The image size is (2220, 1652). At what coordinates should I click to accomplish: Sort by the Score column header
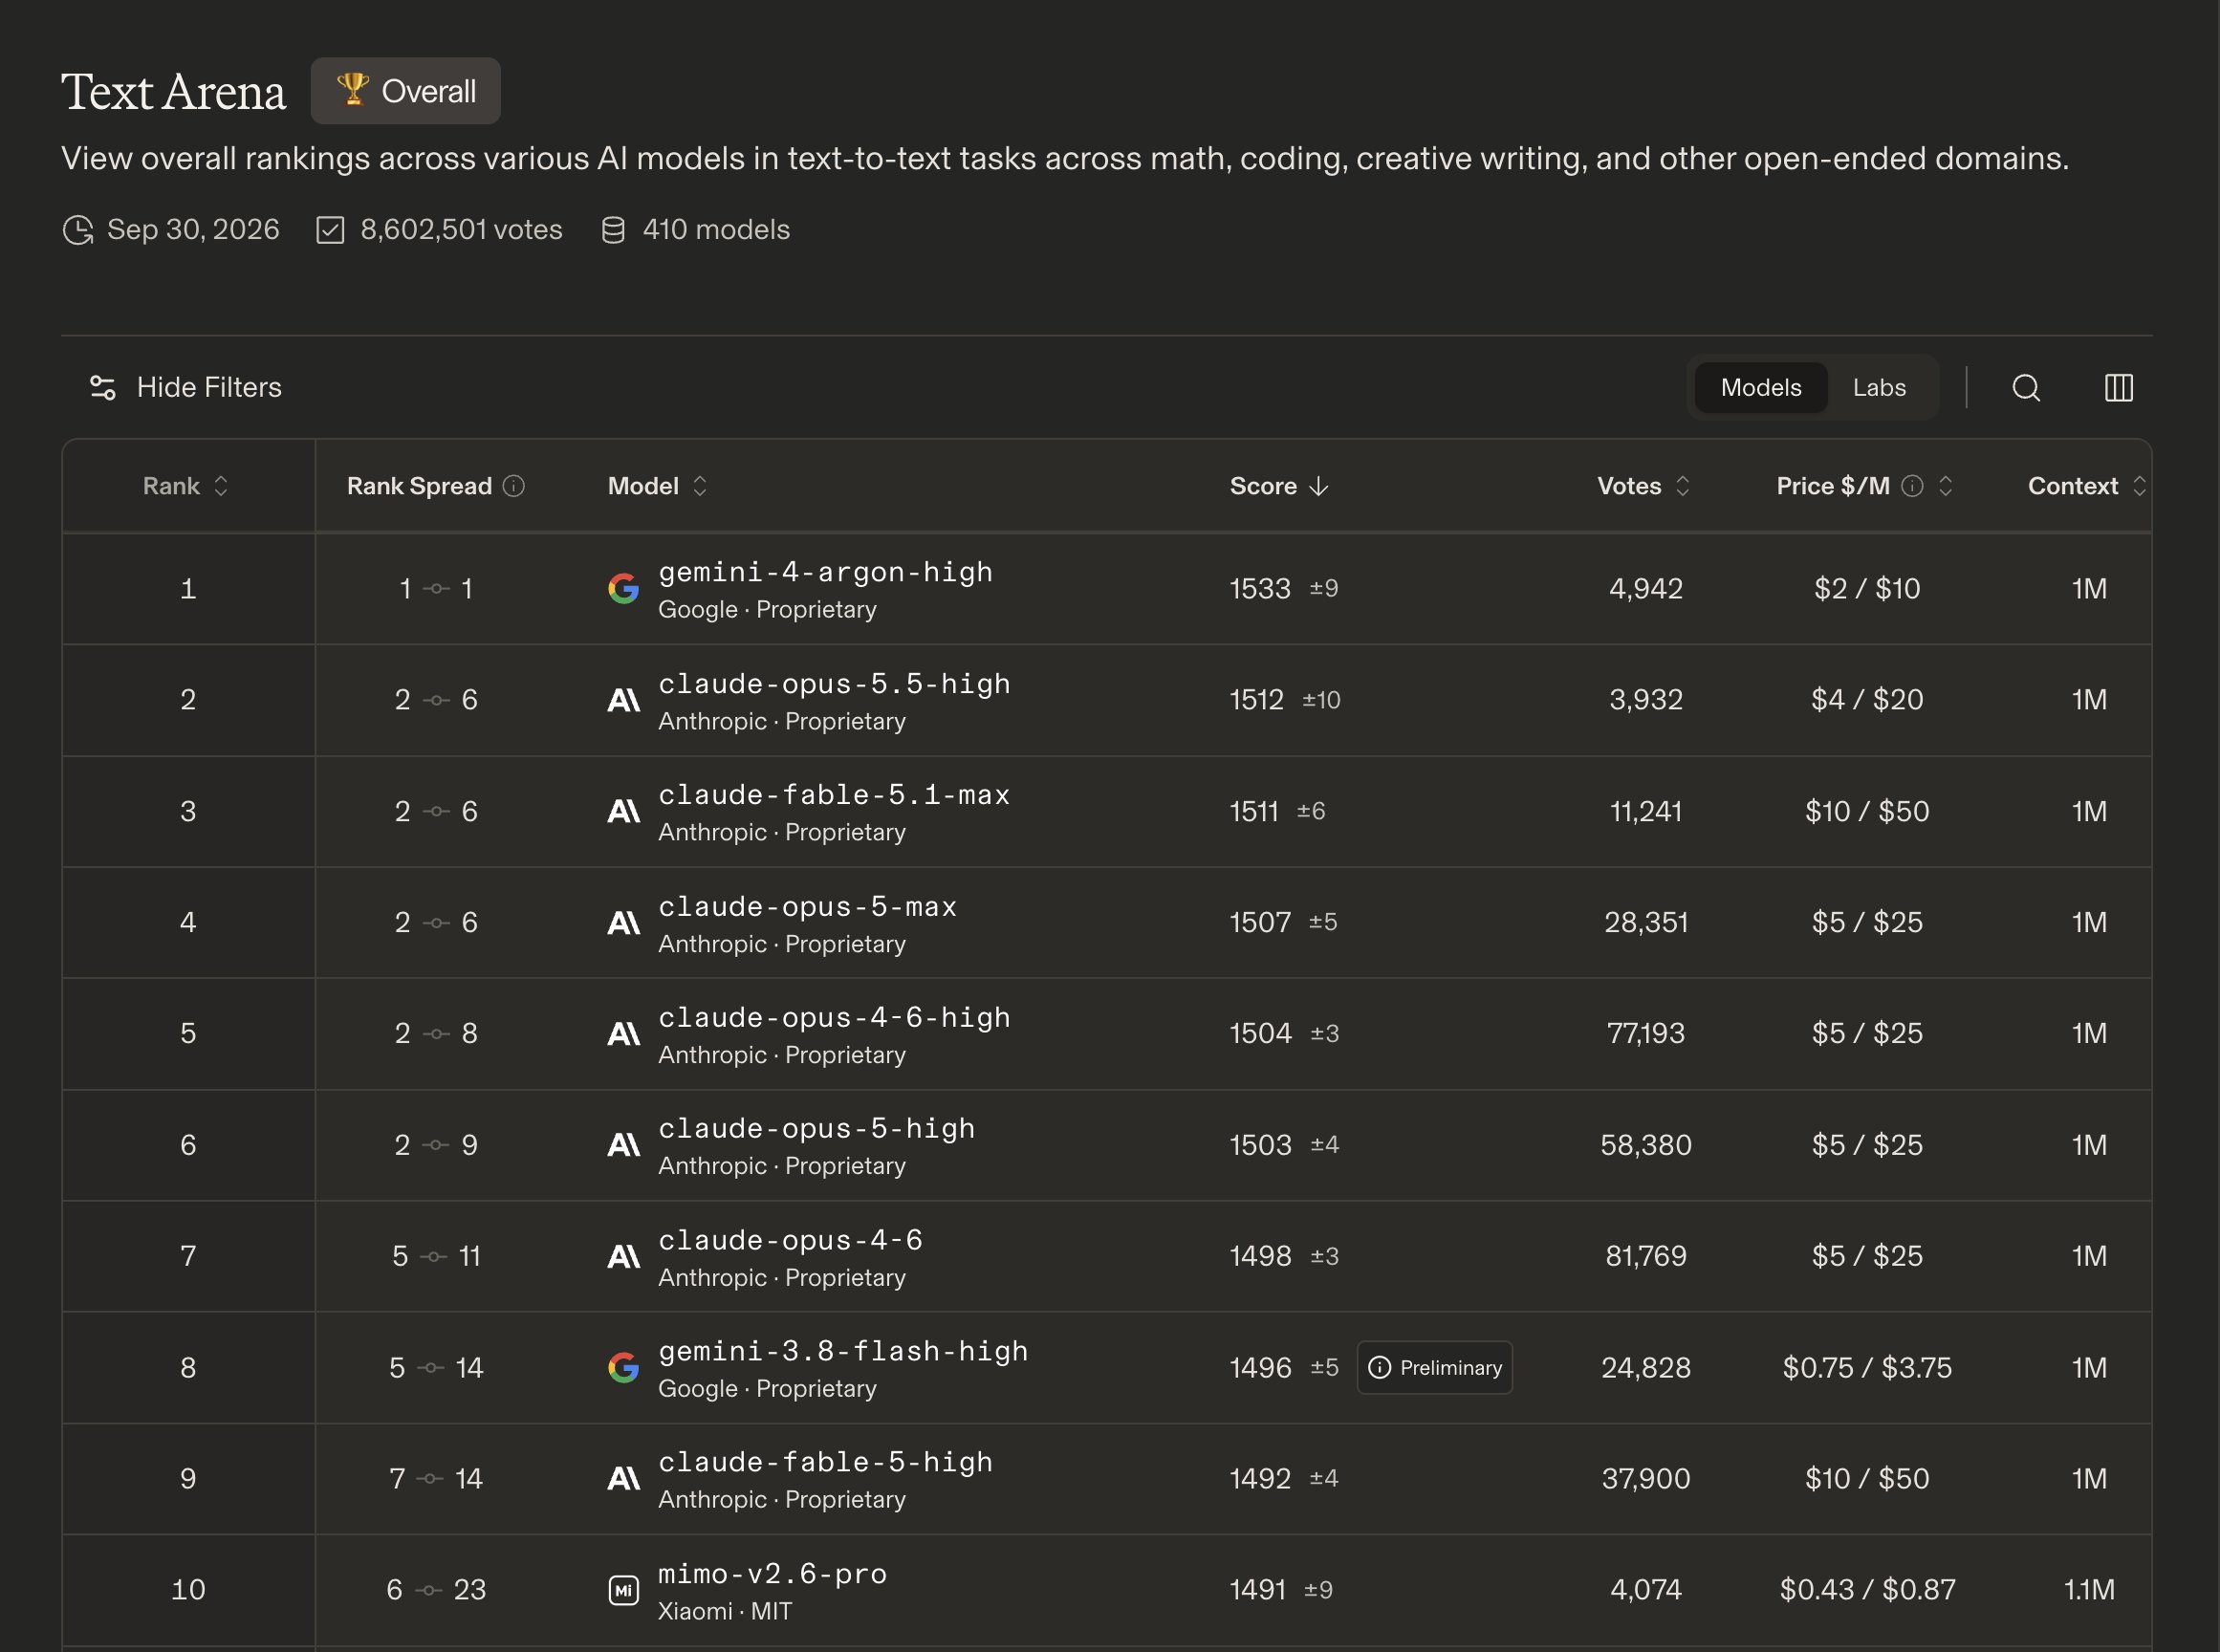(x=1278, y=486)
